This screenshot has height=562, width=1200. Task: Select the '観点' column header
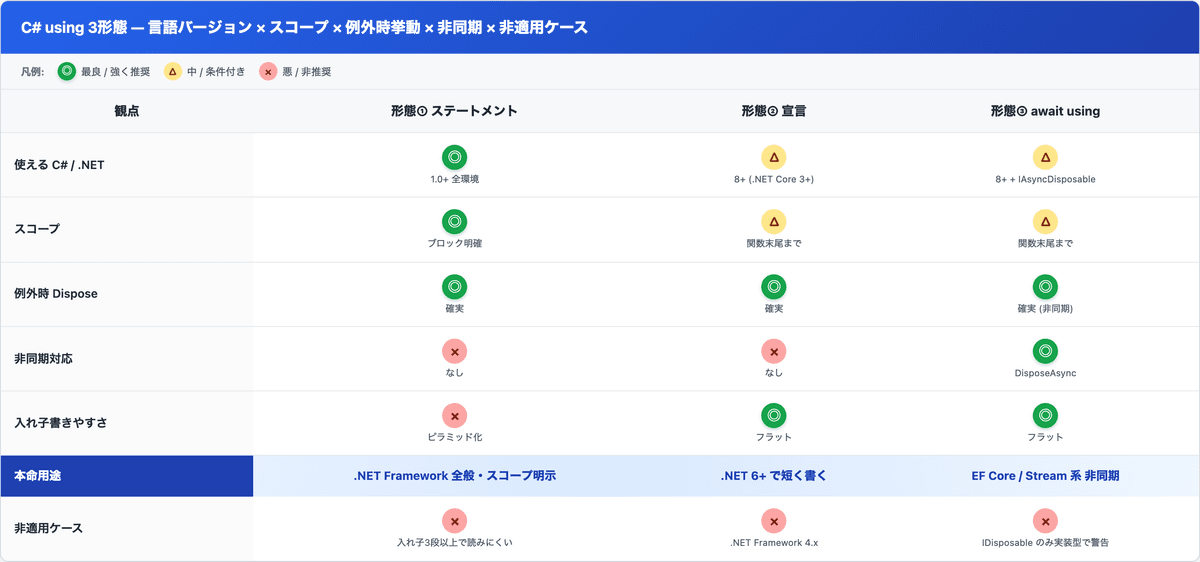(x=127, y=111)
